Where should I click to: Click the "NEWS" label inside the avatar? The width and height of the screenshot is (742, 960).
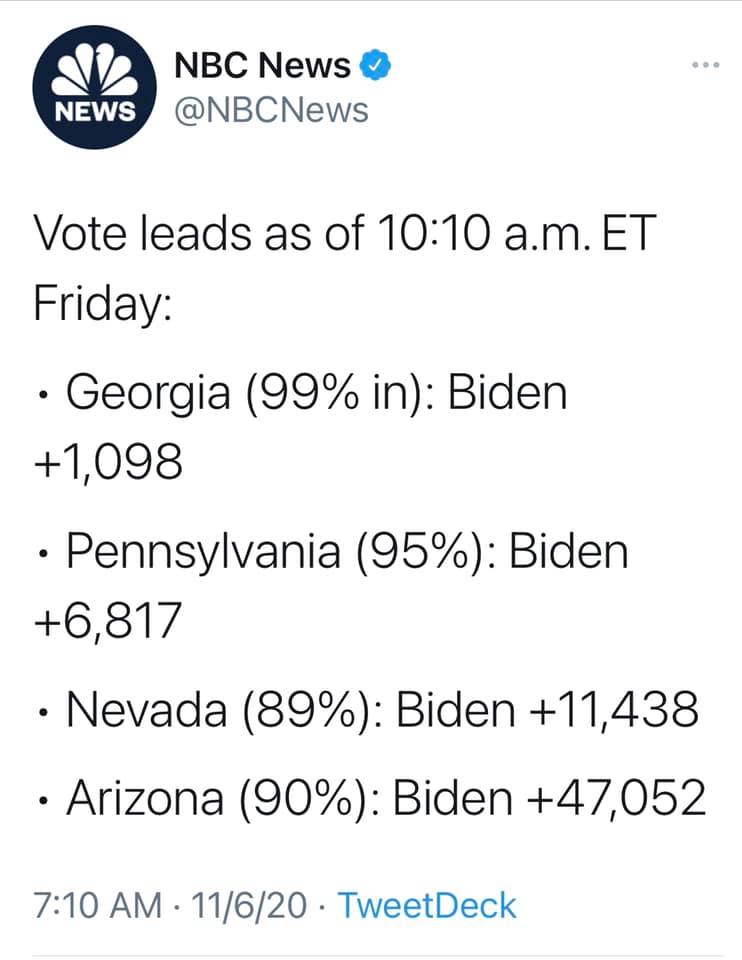pyautogui.click(x=92, y=109)
